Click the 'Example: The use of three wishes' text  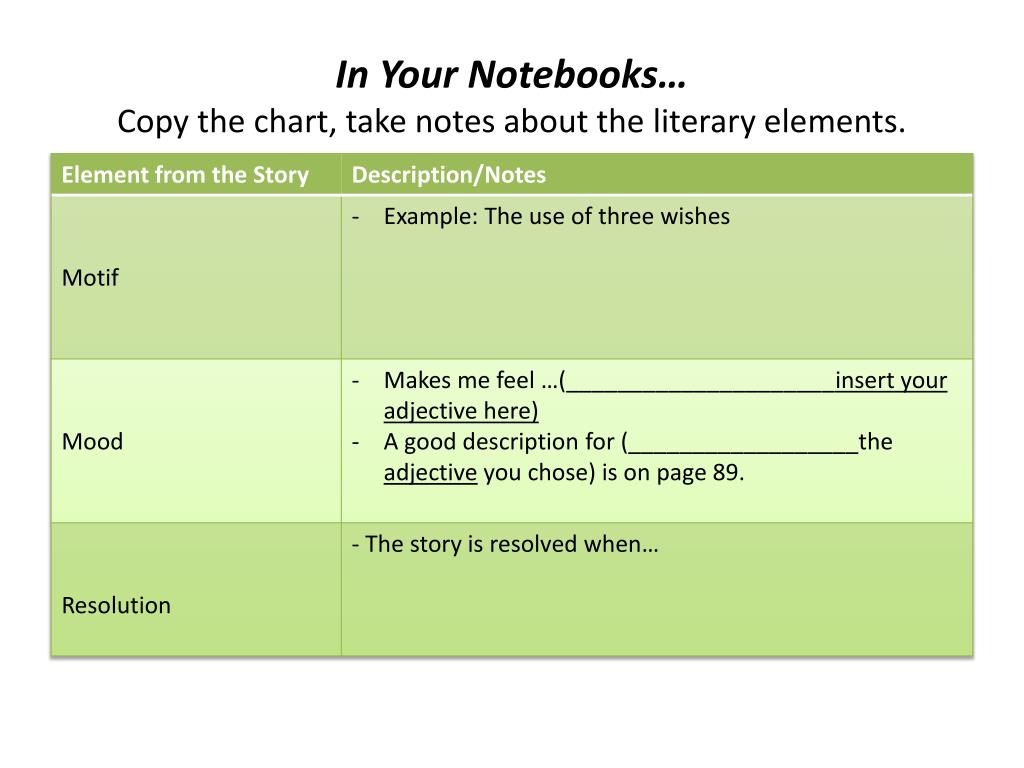pos(556,216)
